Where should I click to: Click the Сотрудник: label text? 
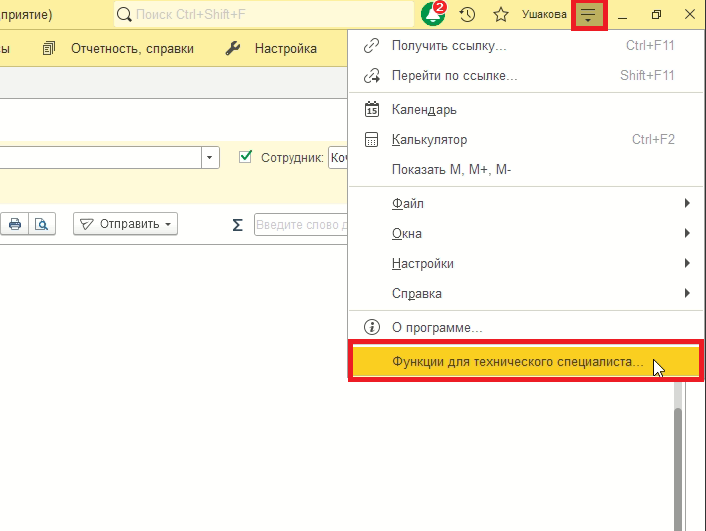(292, 158)
